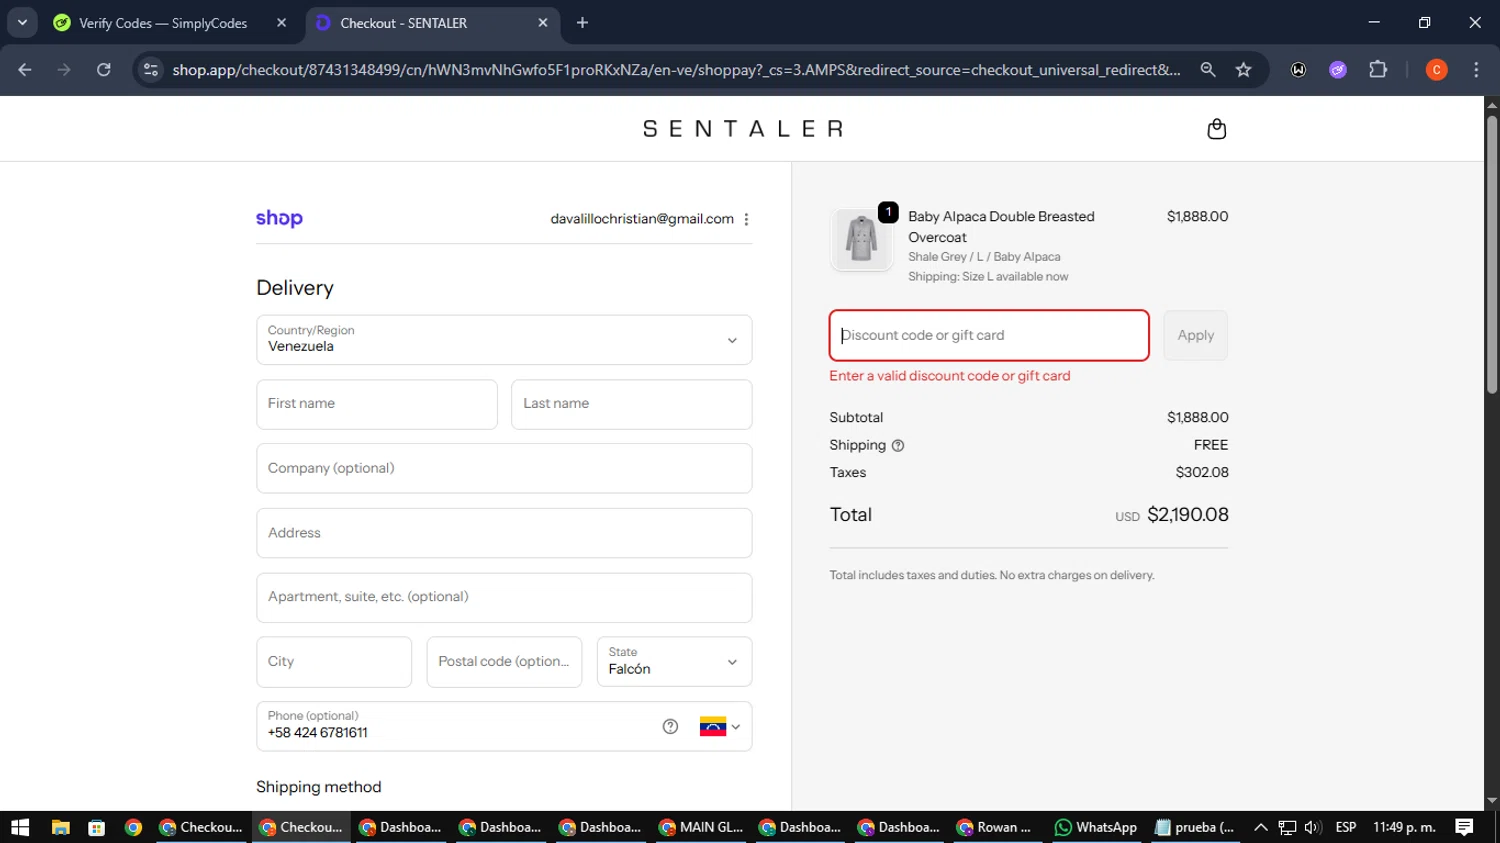Screen dimensions: 1500x843
Task: Click the site information icon in address bar
Action: [151, 70]
